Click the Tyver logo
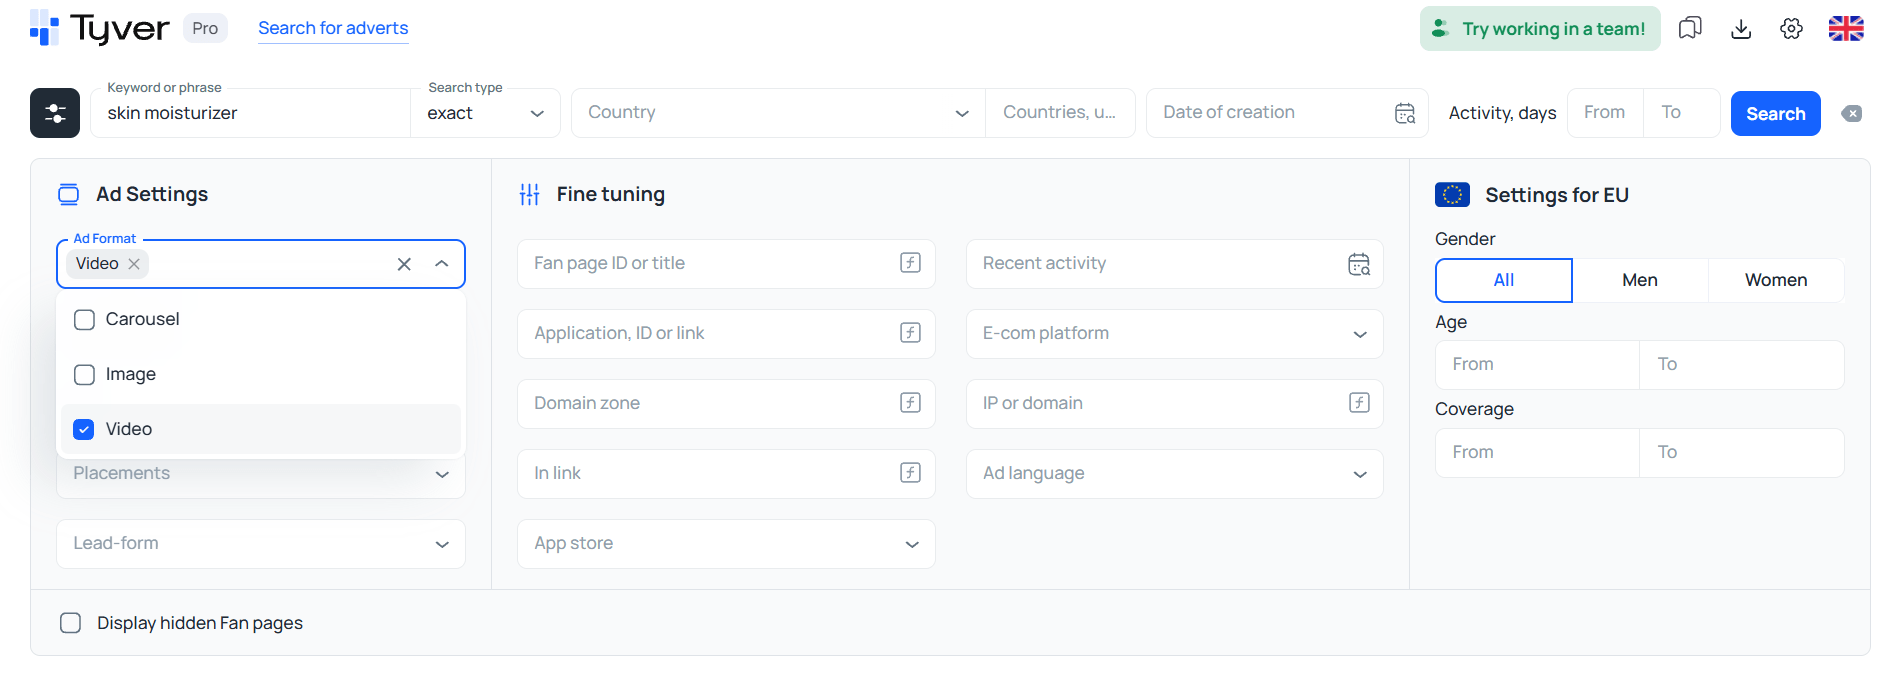 (100, 28)
